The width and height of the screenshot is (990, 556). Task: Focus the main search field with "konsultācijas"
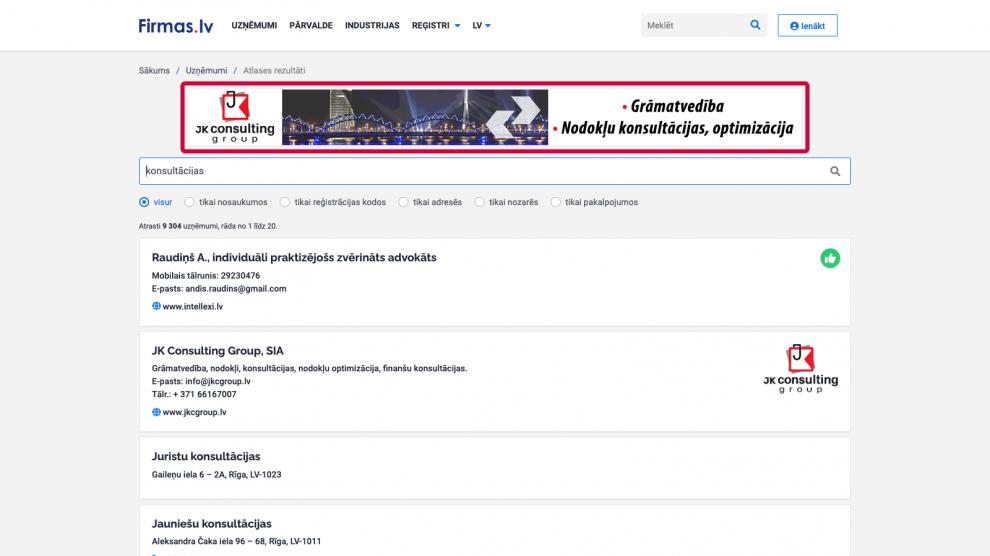click(x=480, y=171)
